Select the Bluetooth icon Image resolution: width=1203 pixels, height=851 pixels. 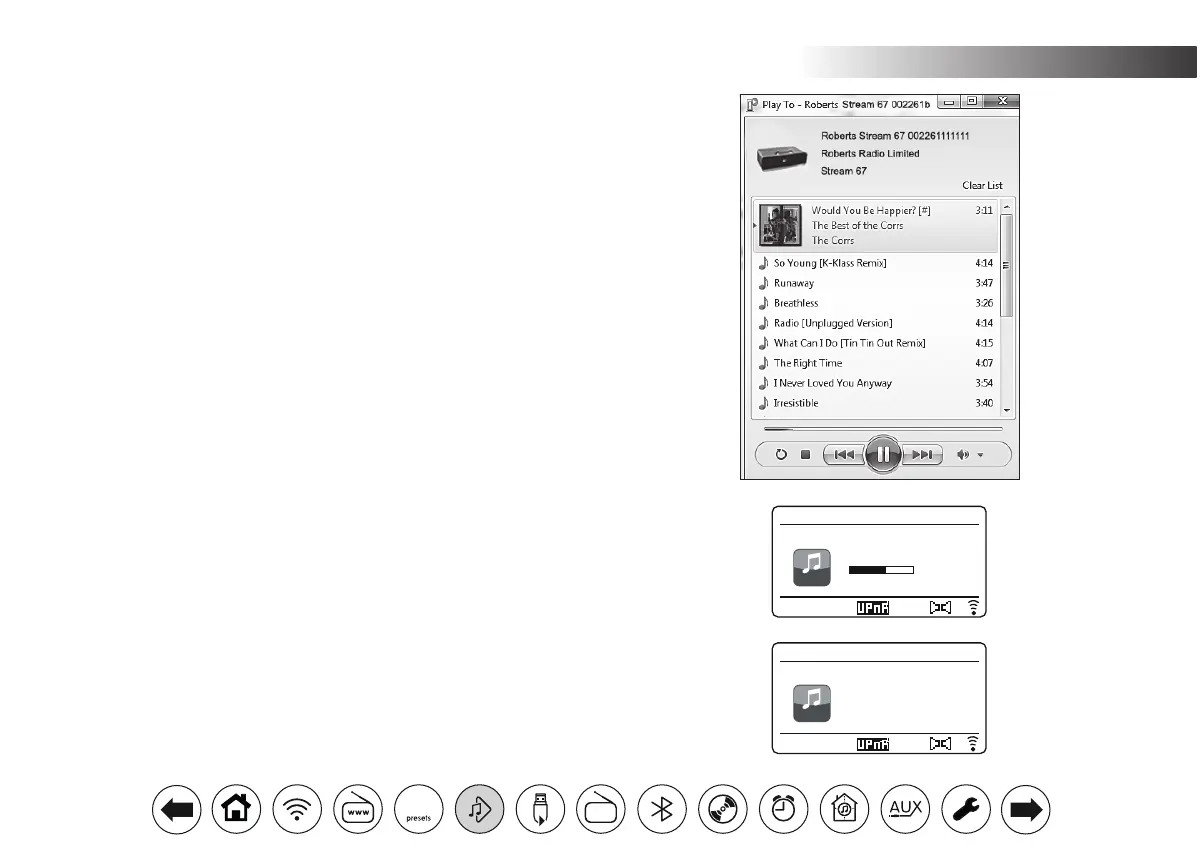click(x=661, y=808)
